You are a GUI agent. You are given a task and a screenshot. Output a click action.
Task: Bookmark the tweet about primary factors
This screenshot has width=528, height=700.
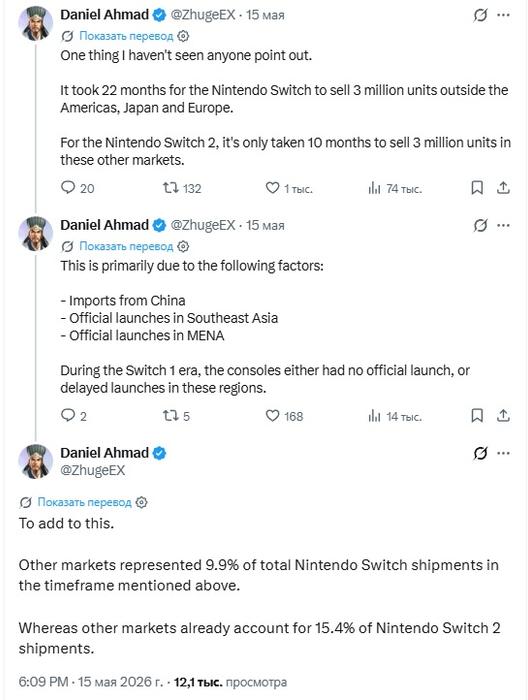click(x=477, y=416)
